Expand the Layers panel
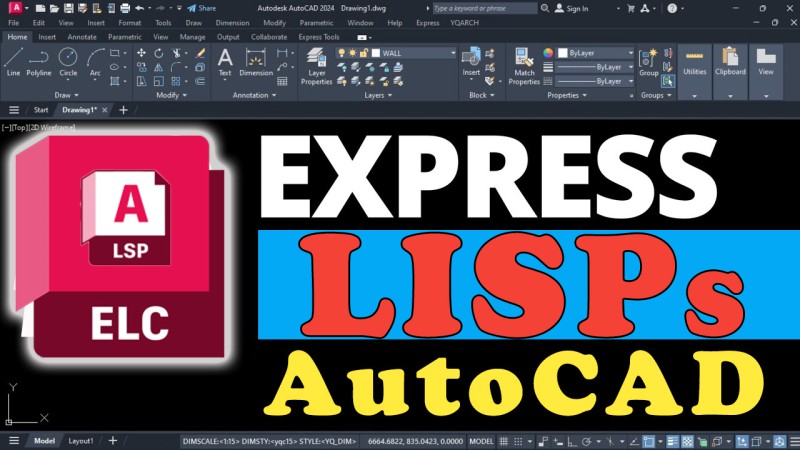800x450 pixels. click(x=378, y=95)
